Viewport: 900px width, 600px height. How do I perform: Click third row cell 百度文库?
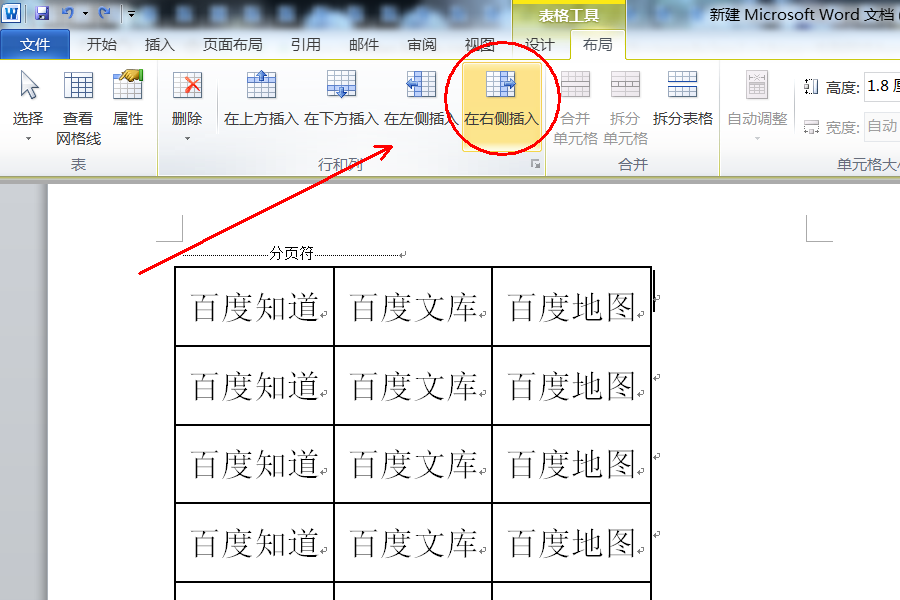(413, 464)
